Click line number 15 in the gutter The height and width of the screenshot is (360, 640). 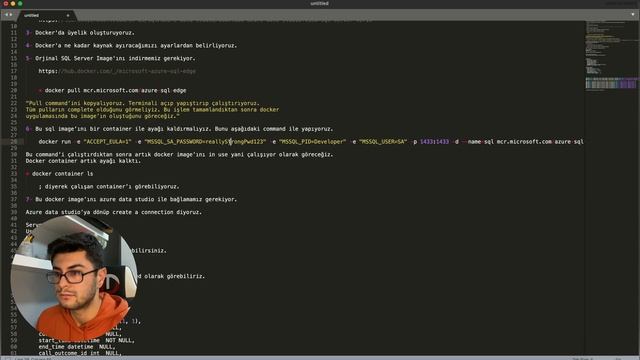(x=14, y=58)
